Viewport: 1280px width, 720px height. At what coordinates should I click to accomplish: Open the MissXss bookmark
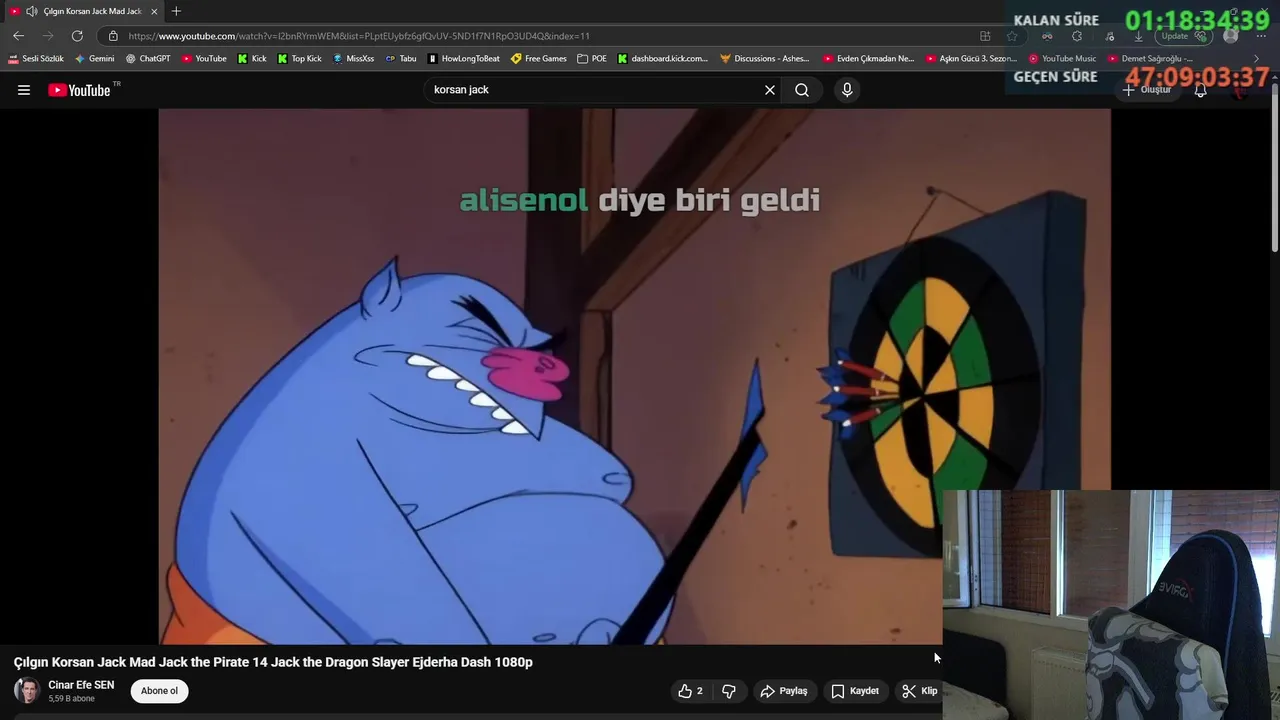[354, 59]
